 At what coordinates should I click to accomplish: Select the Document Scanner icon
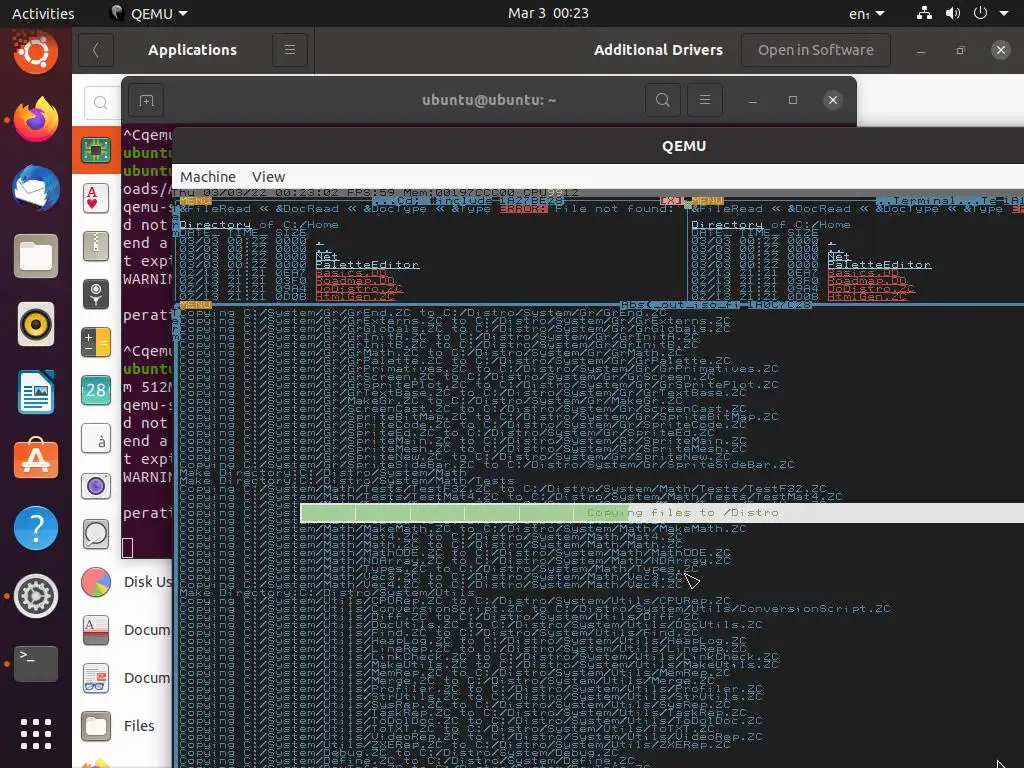[x=96, y=630]
